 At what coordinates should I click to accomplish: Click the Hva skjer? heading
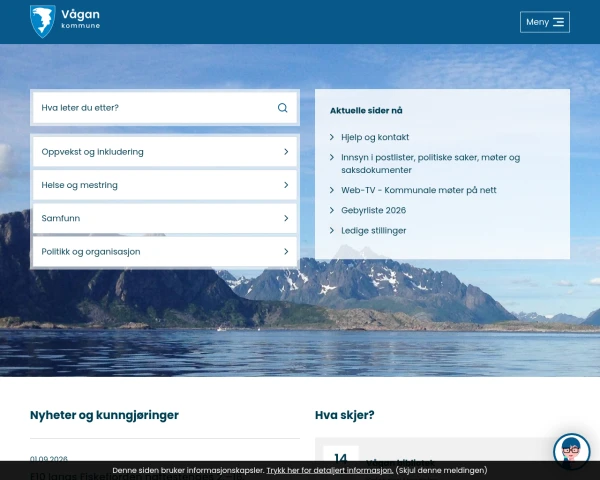click(x=344, y=415)
